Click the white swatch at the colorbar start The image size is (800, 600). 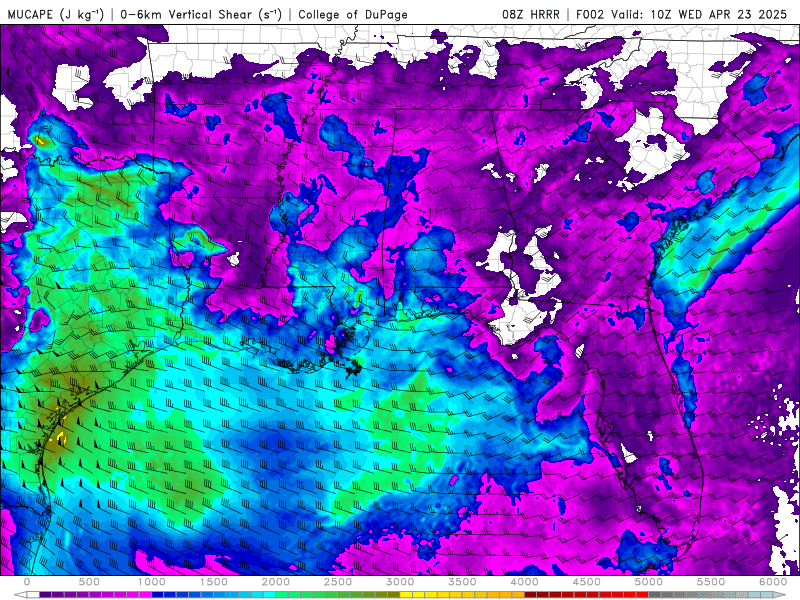33,595
